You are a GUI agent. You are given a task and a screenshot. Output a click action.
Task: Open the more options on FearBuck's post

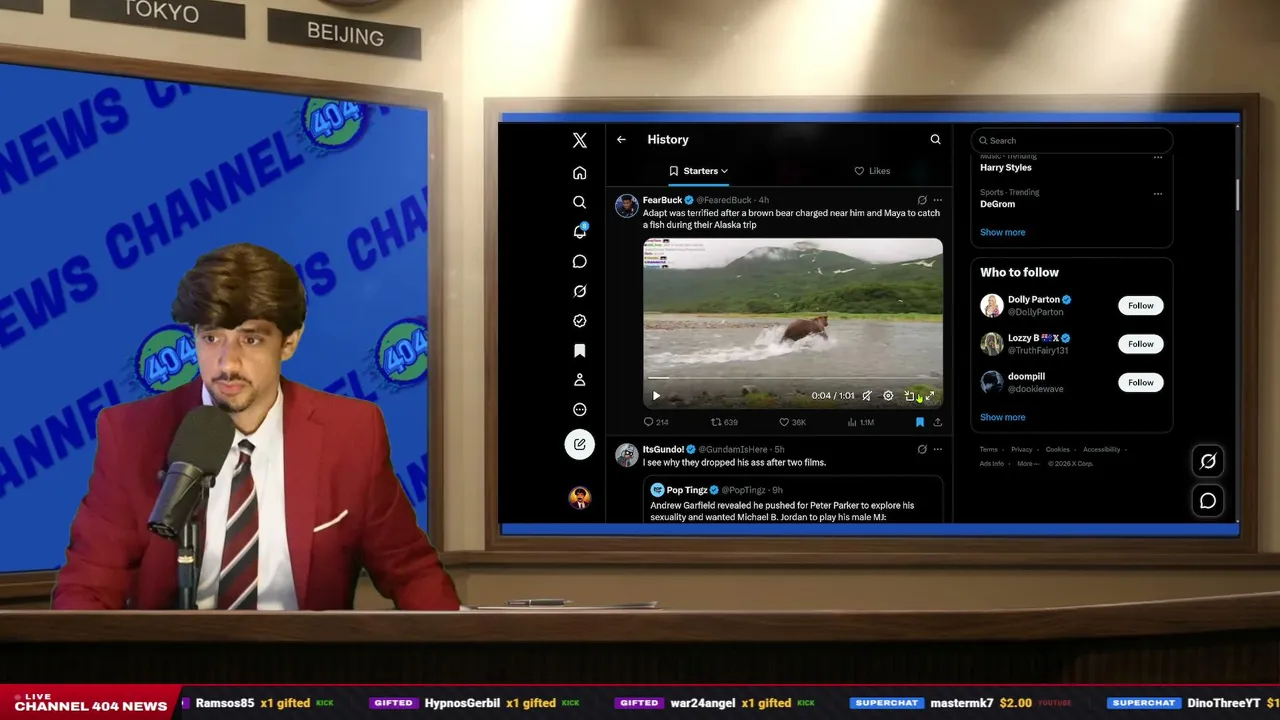click(x=938, y=200)
